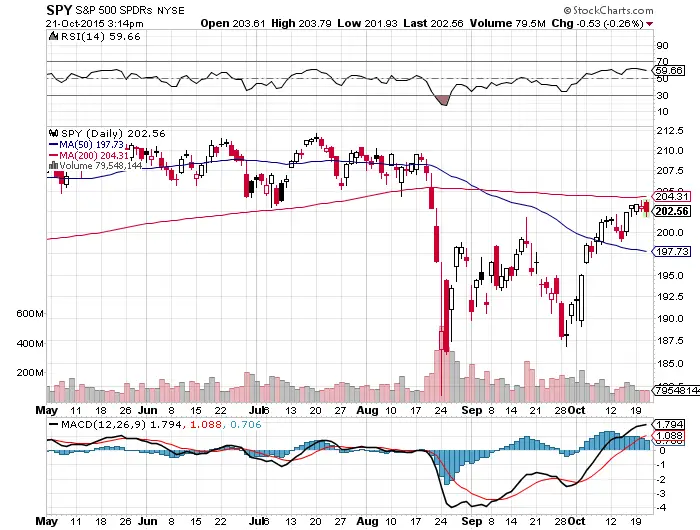Viewport: 700px width, 530px height.
Task: Click the 185.0 price axis label
Action: point(670,364)
